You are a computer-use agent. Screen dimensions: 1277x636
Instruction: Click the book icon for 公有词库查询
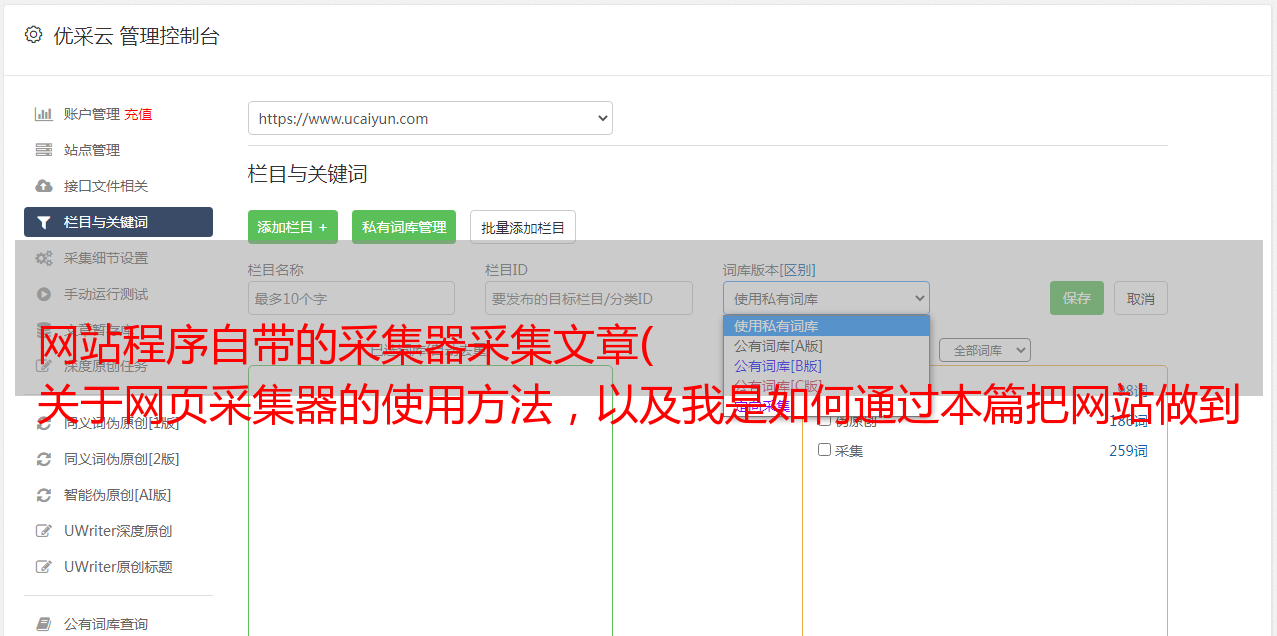(43, 624)
